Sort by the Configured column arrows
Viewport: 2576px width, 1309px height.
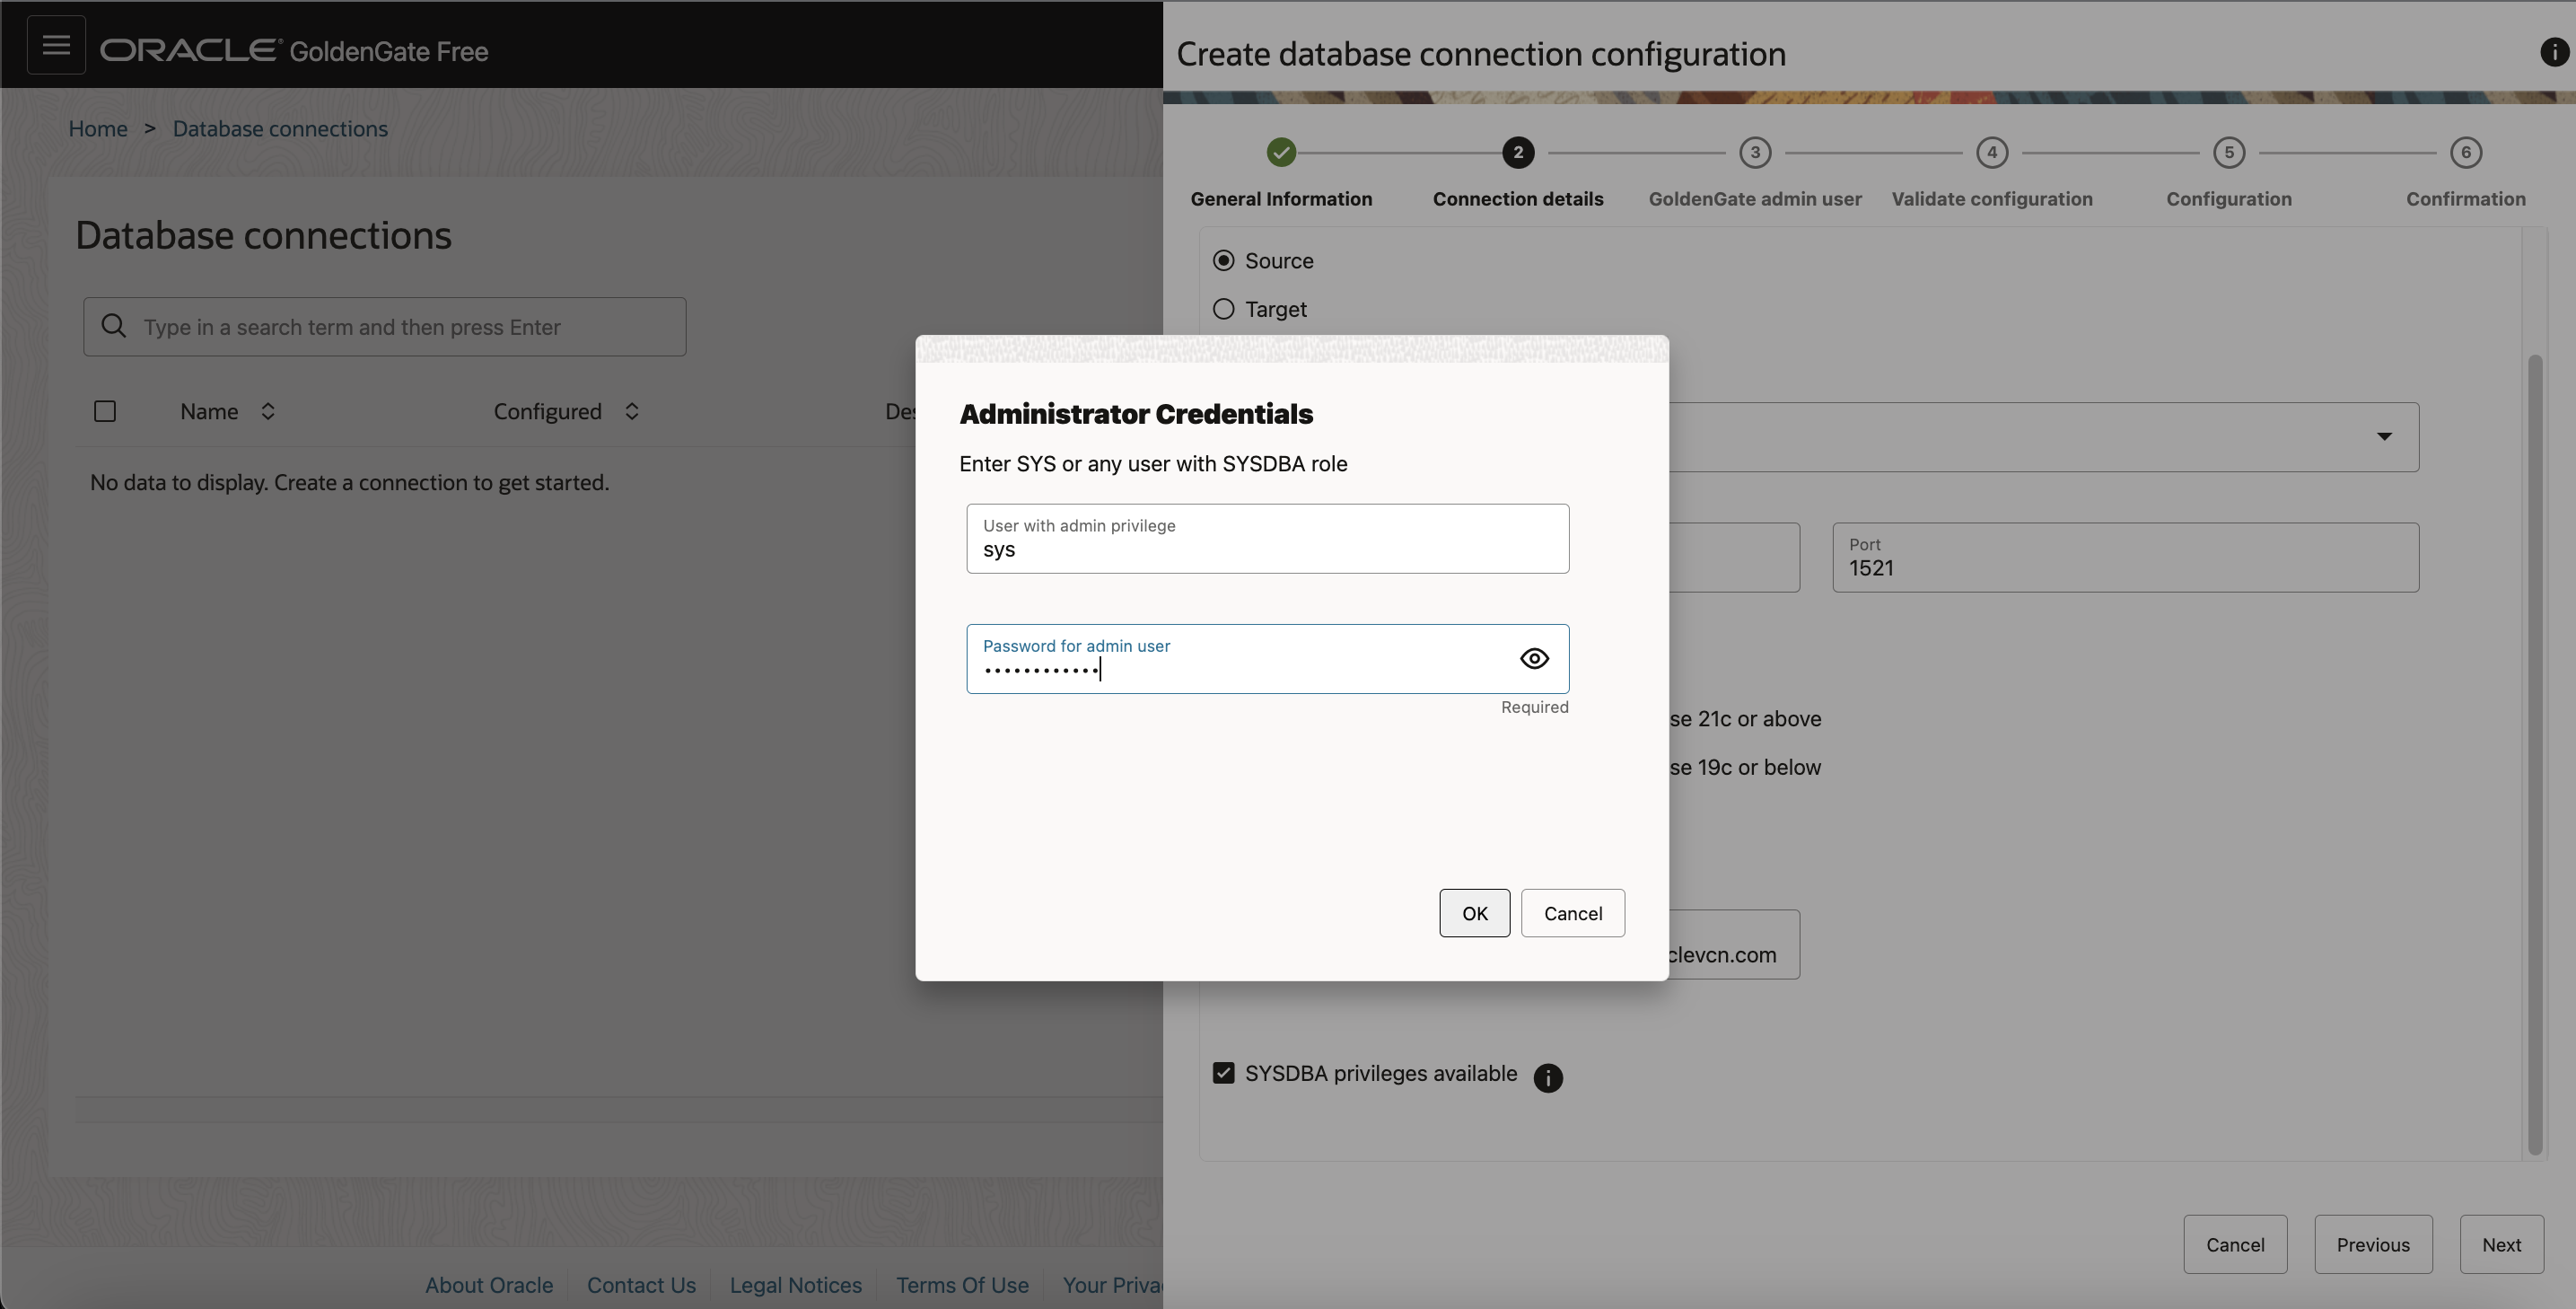pos(632,412)
